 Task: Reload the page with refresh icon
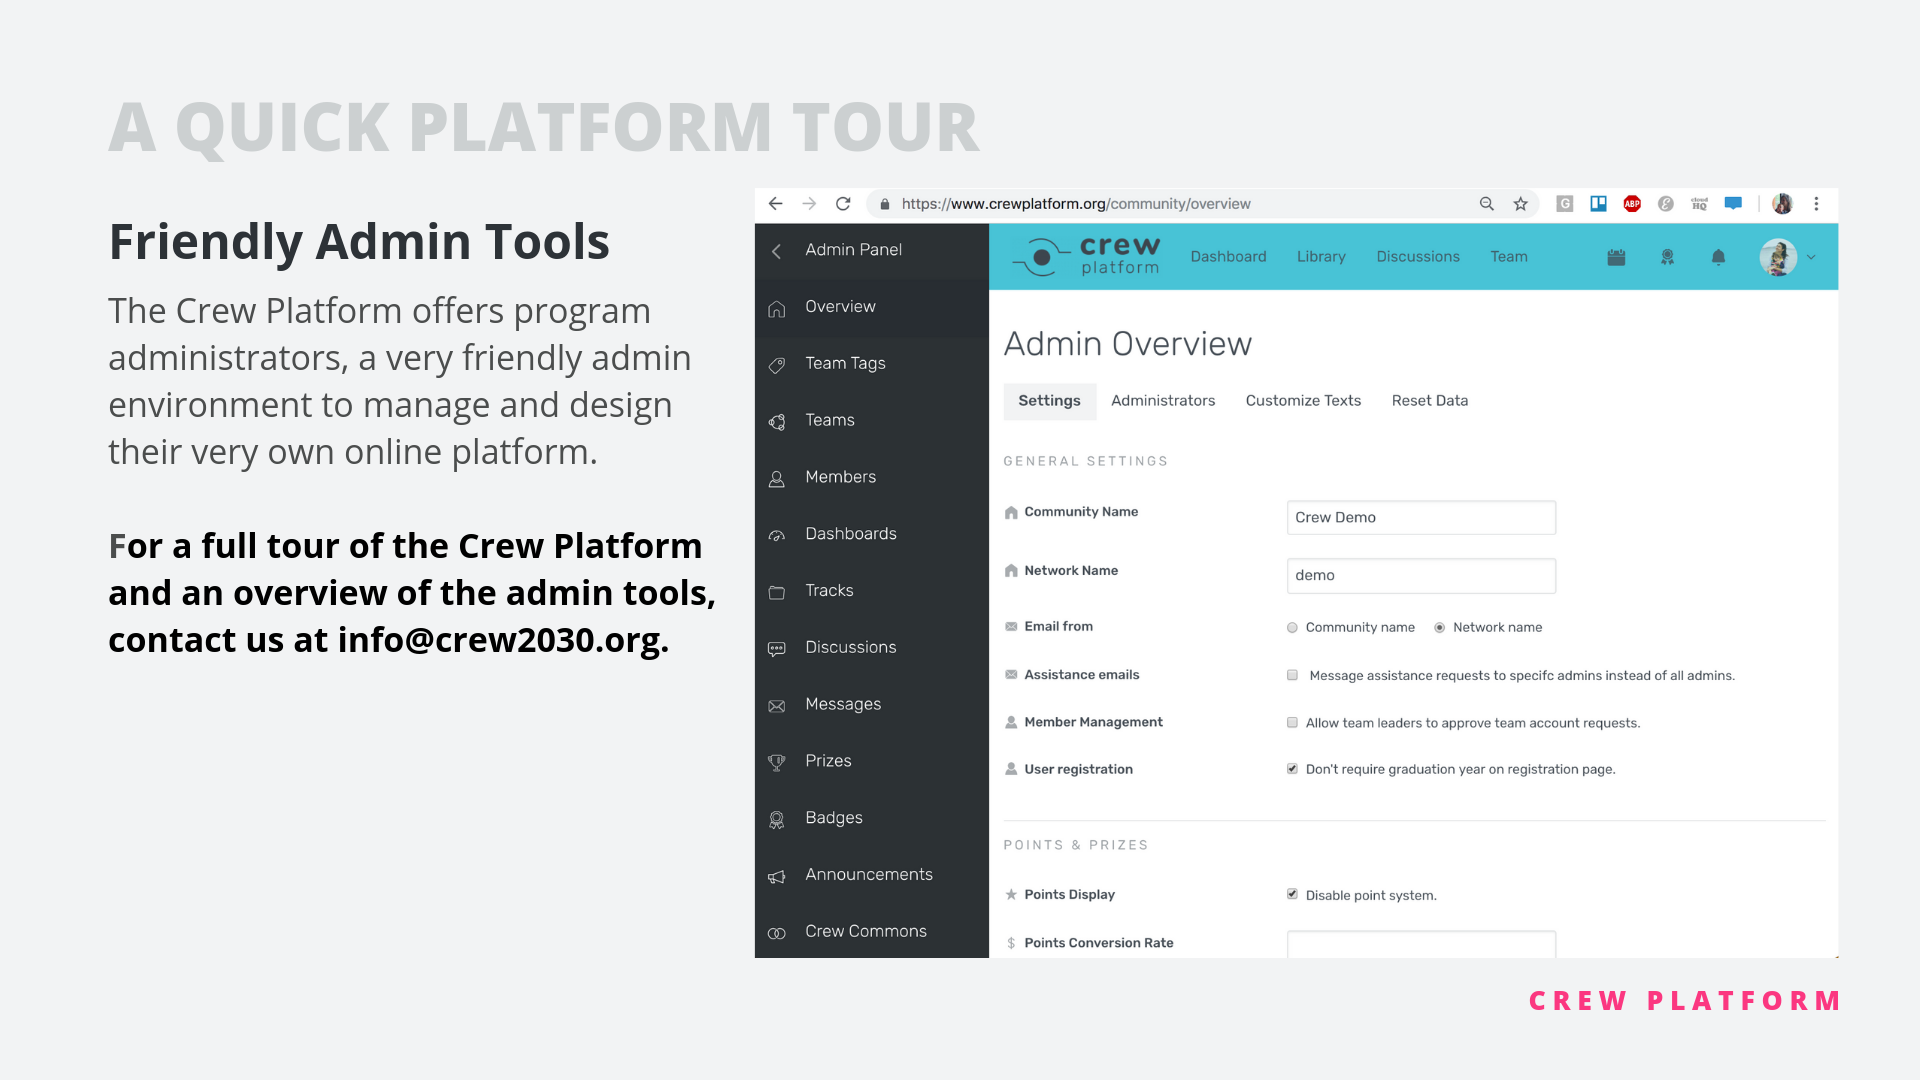tap(843, 204)
